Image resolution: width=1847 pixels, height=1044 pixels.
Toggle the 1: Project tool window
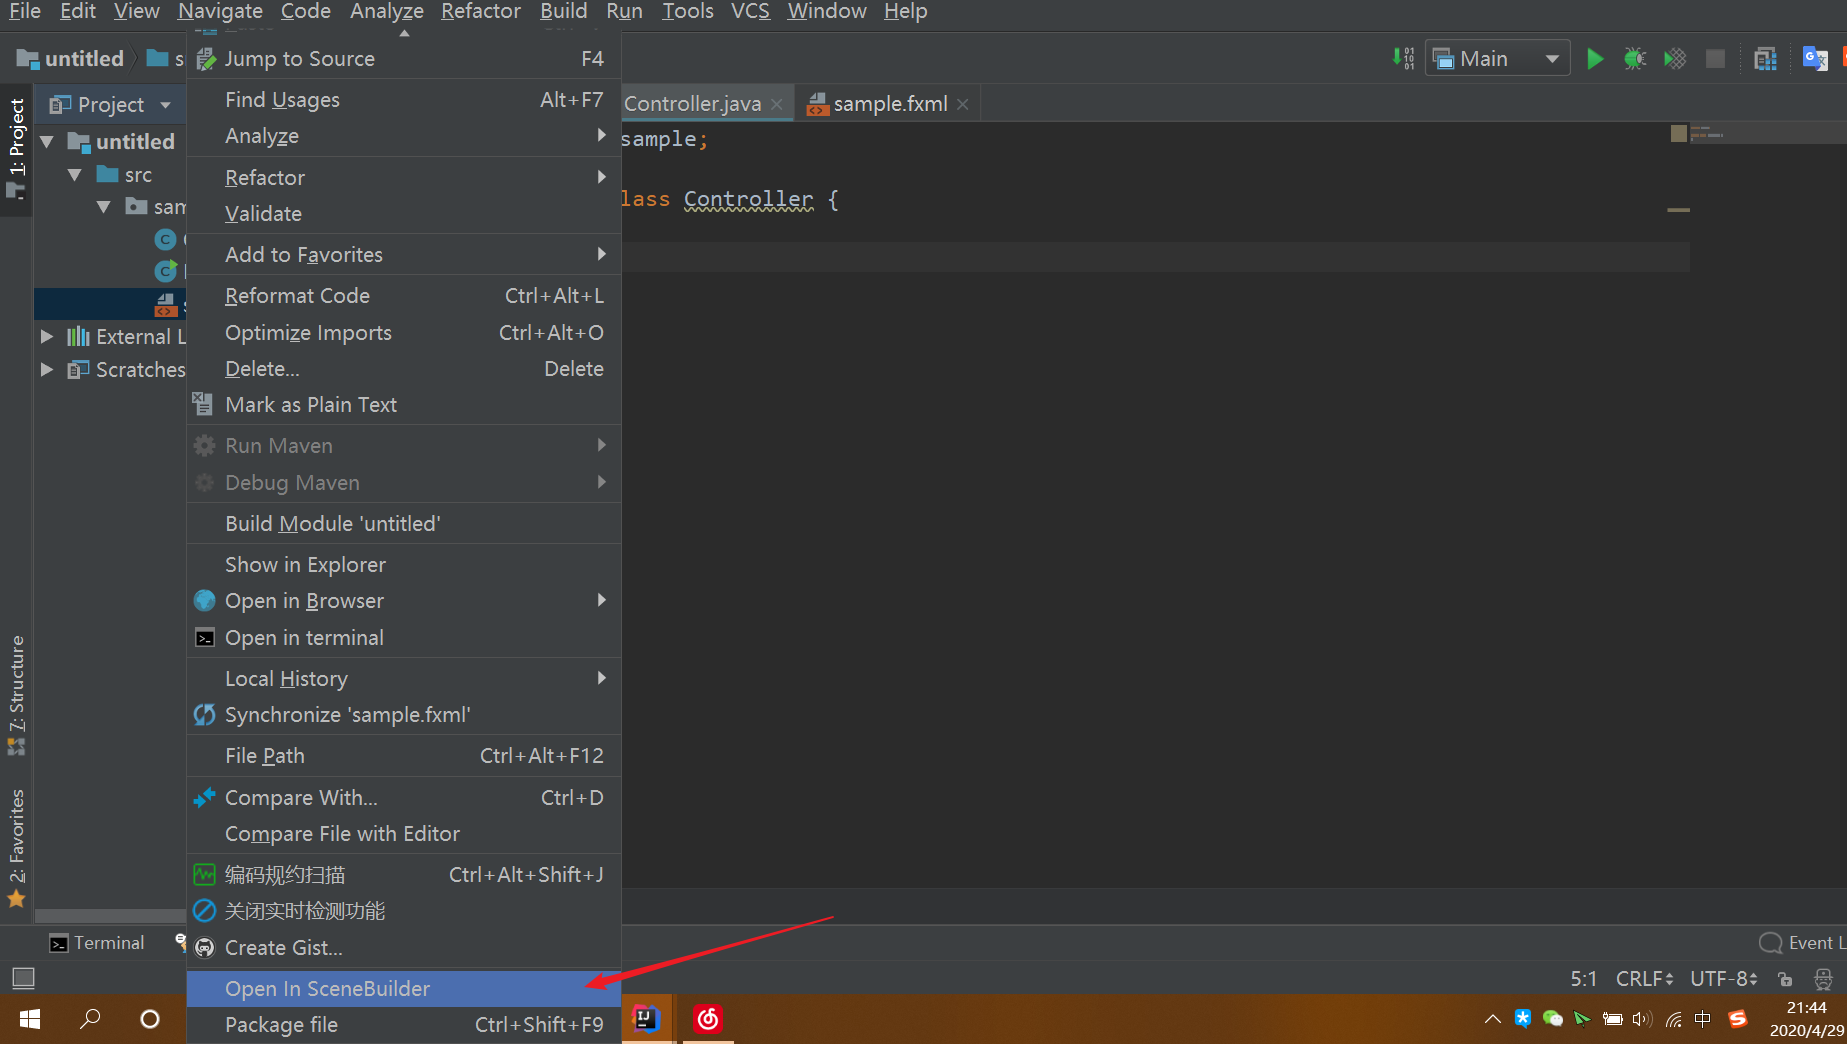[x=17, y=148]
